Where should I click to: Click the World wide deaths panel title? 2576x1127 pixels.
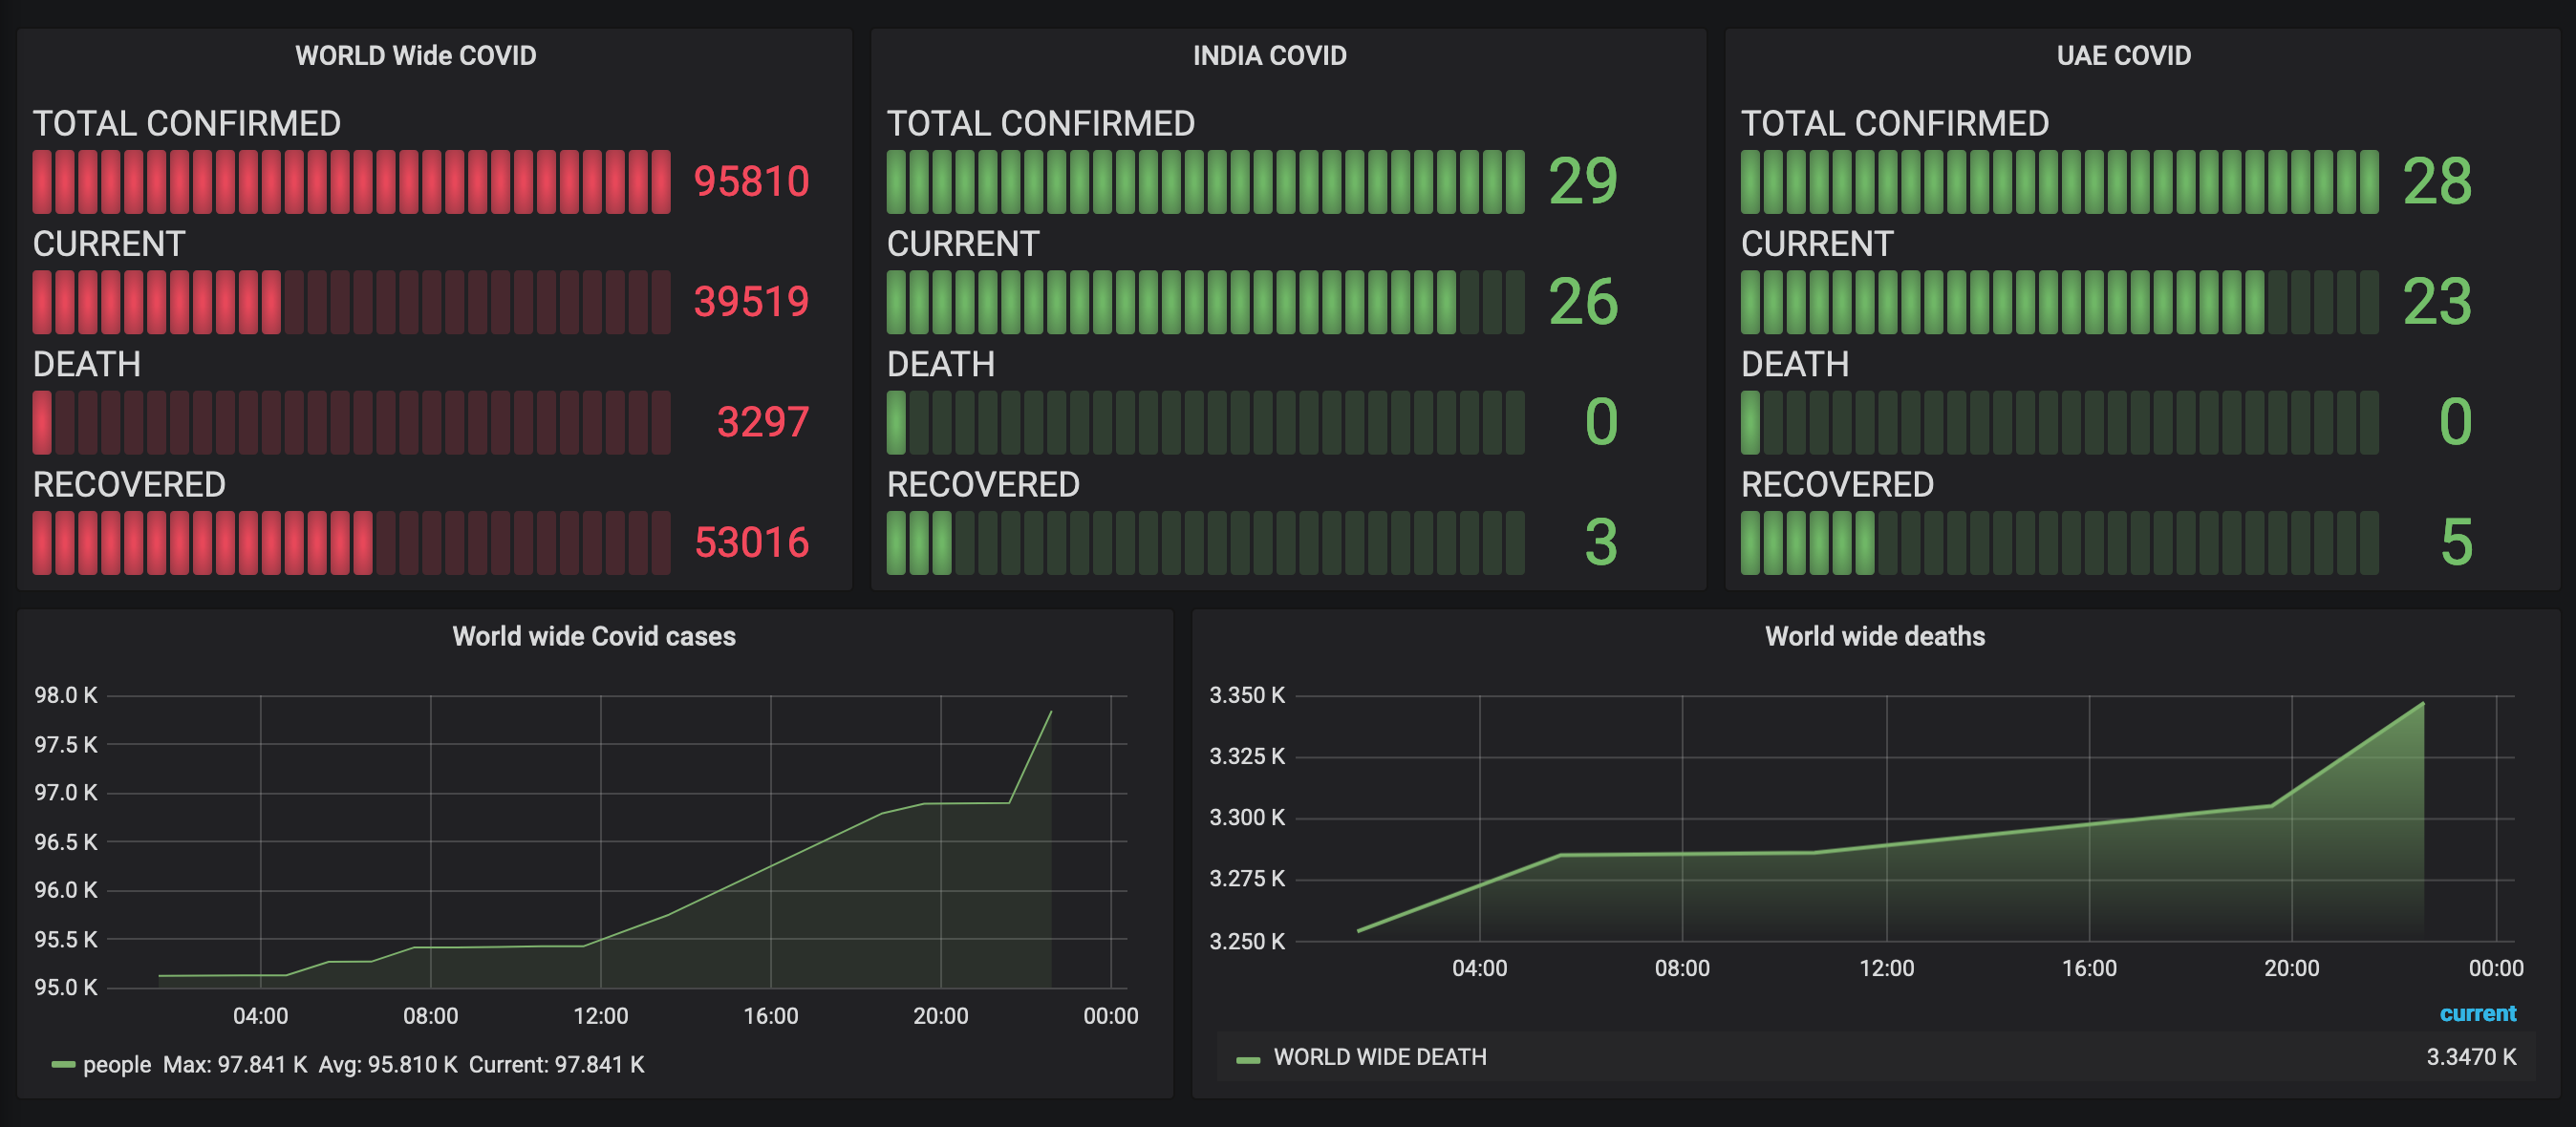[1874, 636]
